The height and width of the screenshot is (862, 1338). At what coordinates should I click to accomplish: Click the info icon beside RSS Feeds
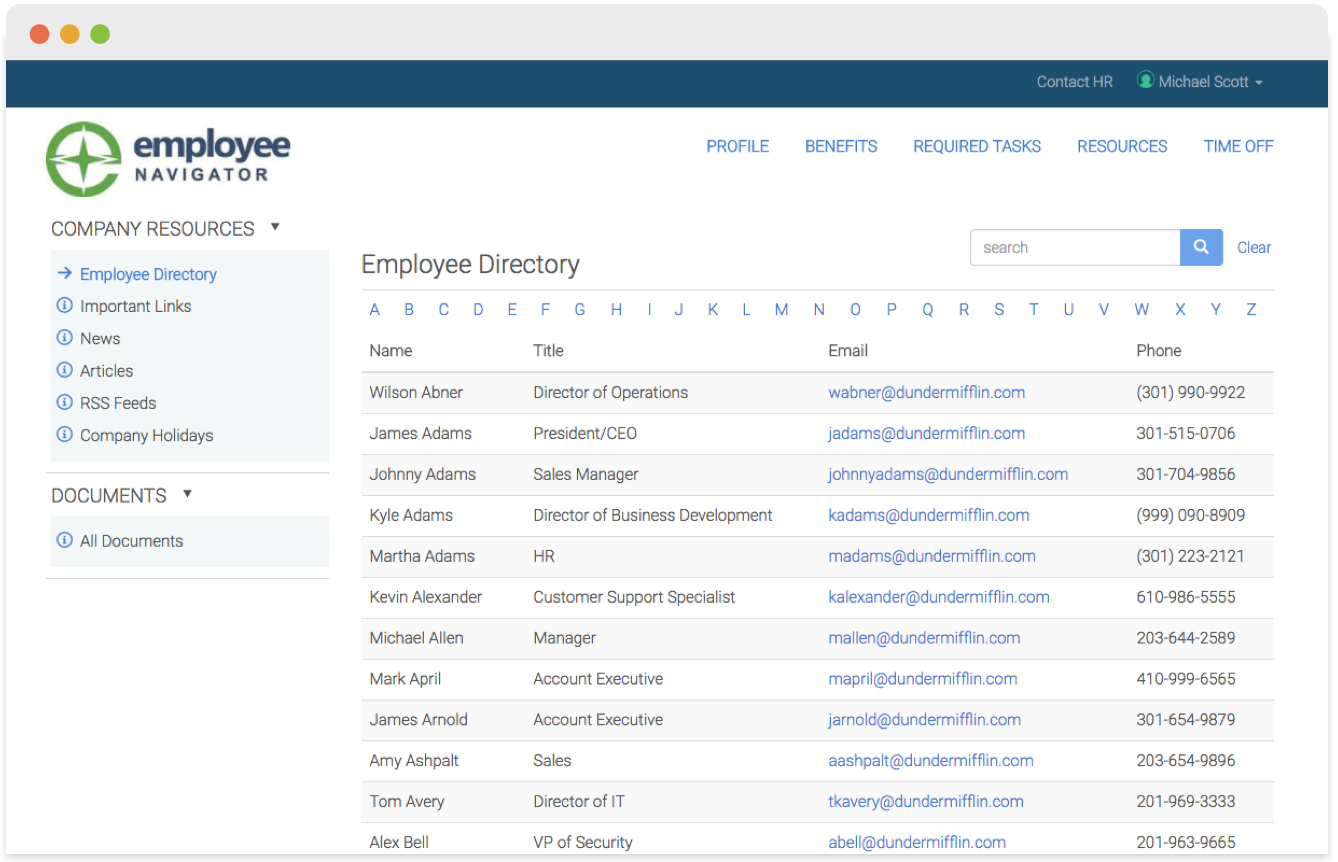click(67, 403)
